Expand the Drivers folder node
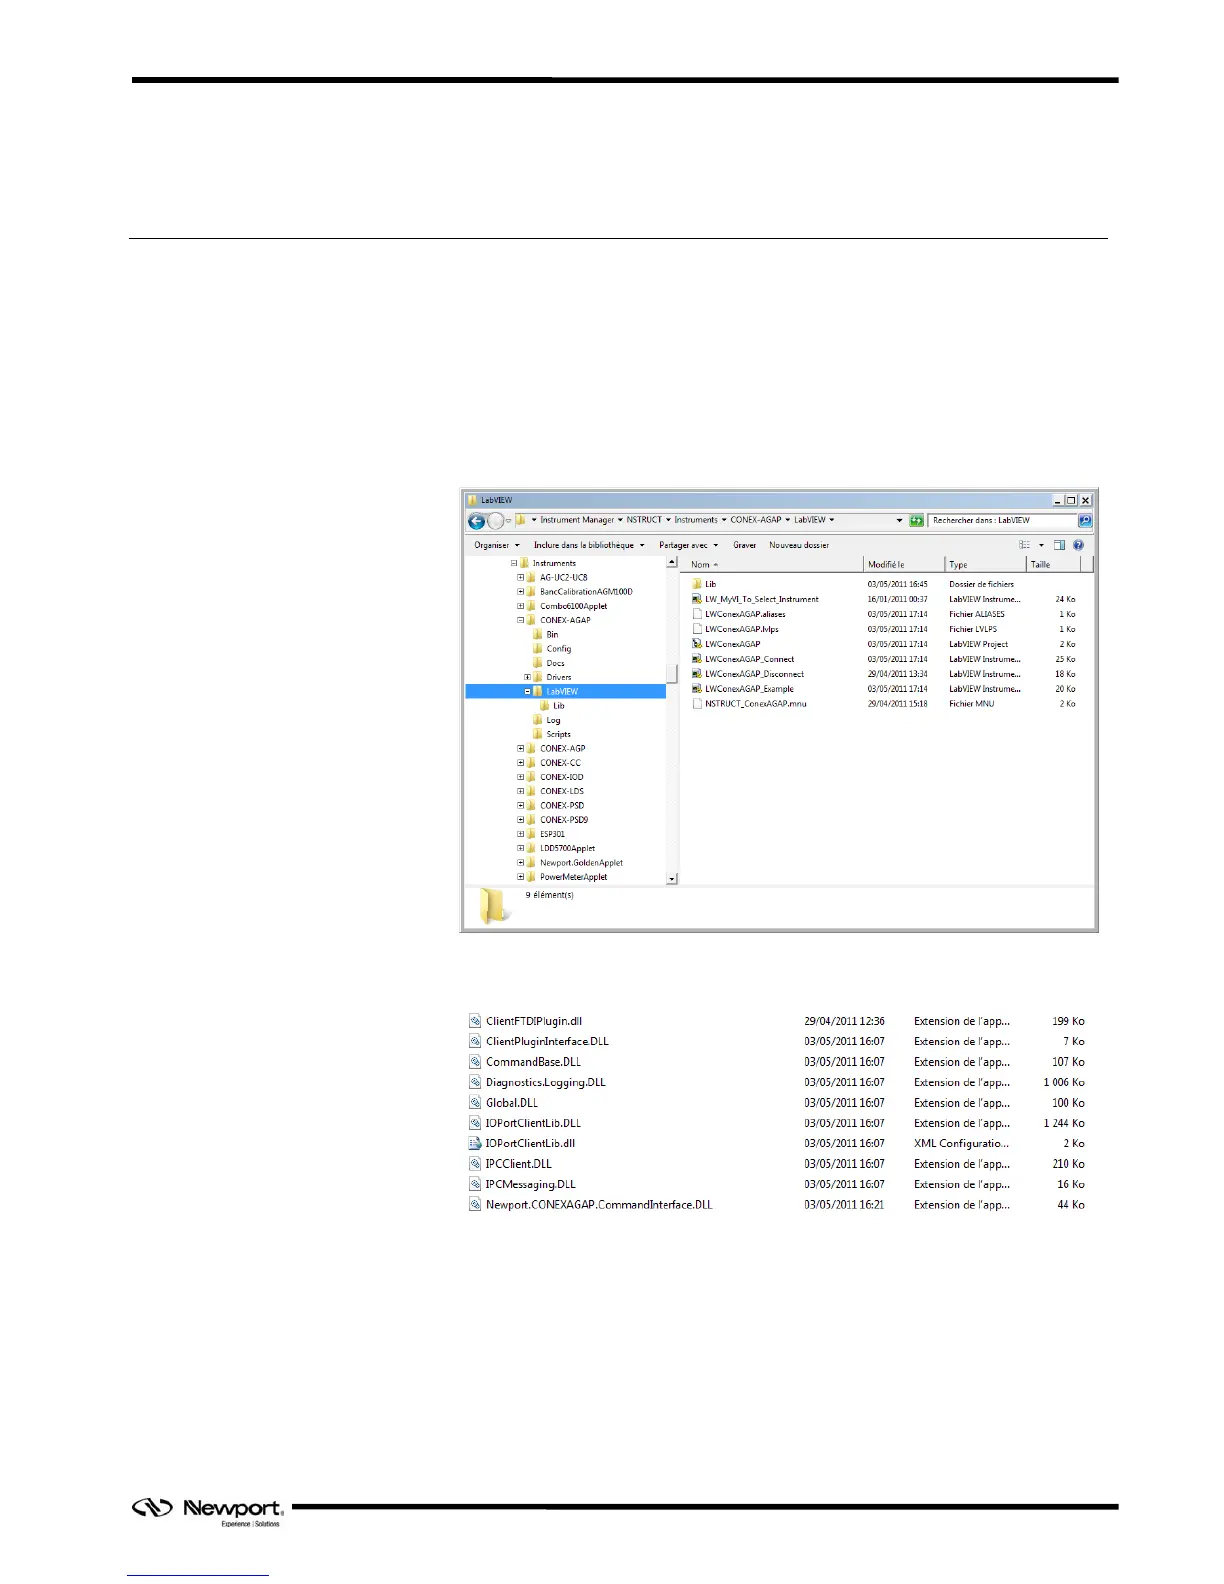Screen dimensions: 1224x1584 click(x=527, y=677)
